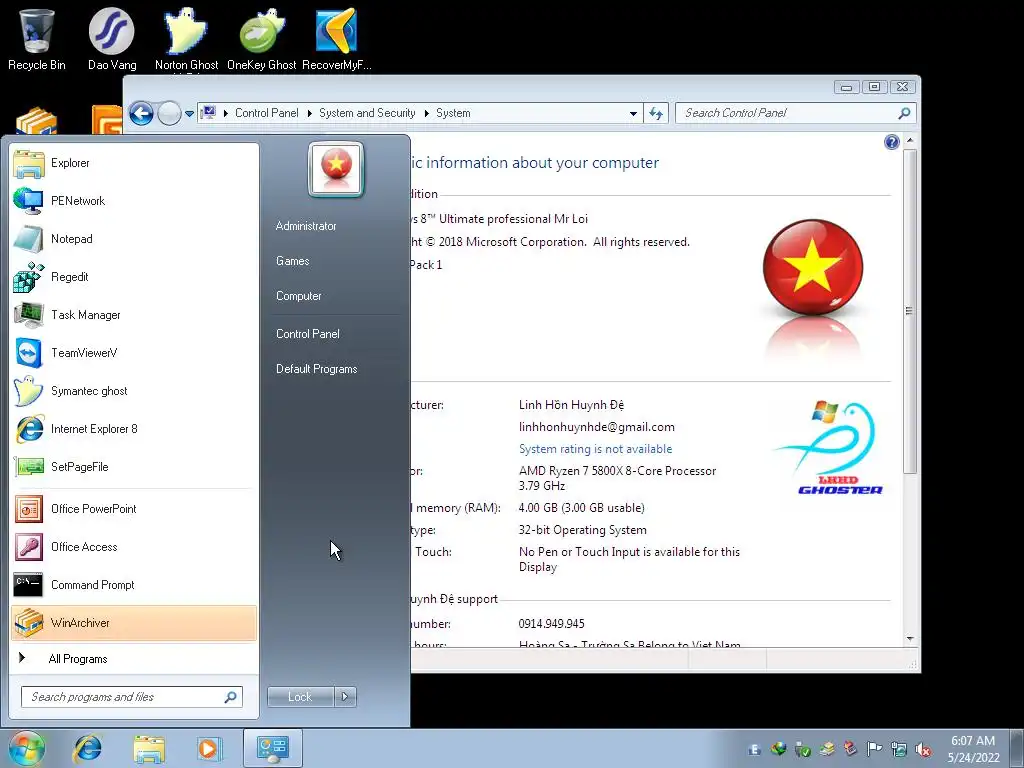Open the arrow menu next to Lock

pyautogui.click(x=345, y=697)
